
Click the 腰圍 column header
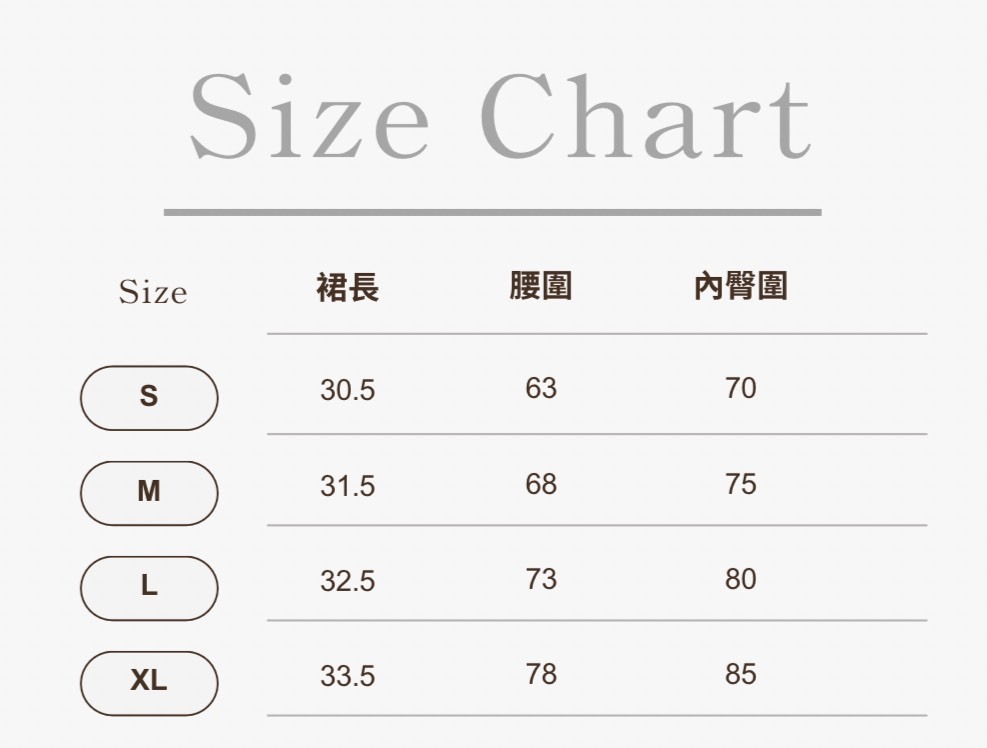(540, 286)
